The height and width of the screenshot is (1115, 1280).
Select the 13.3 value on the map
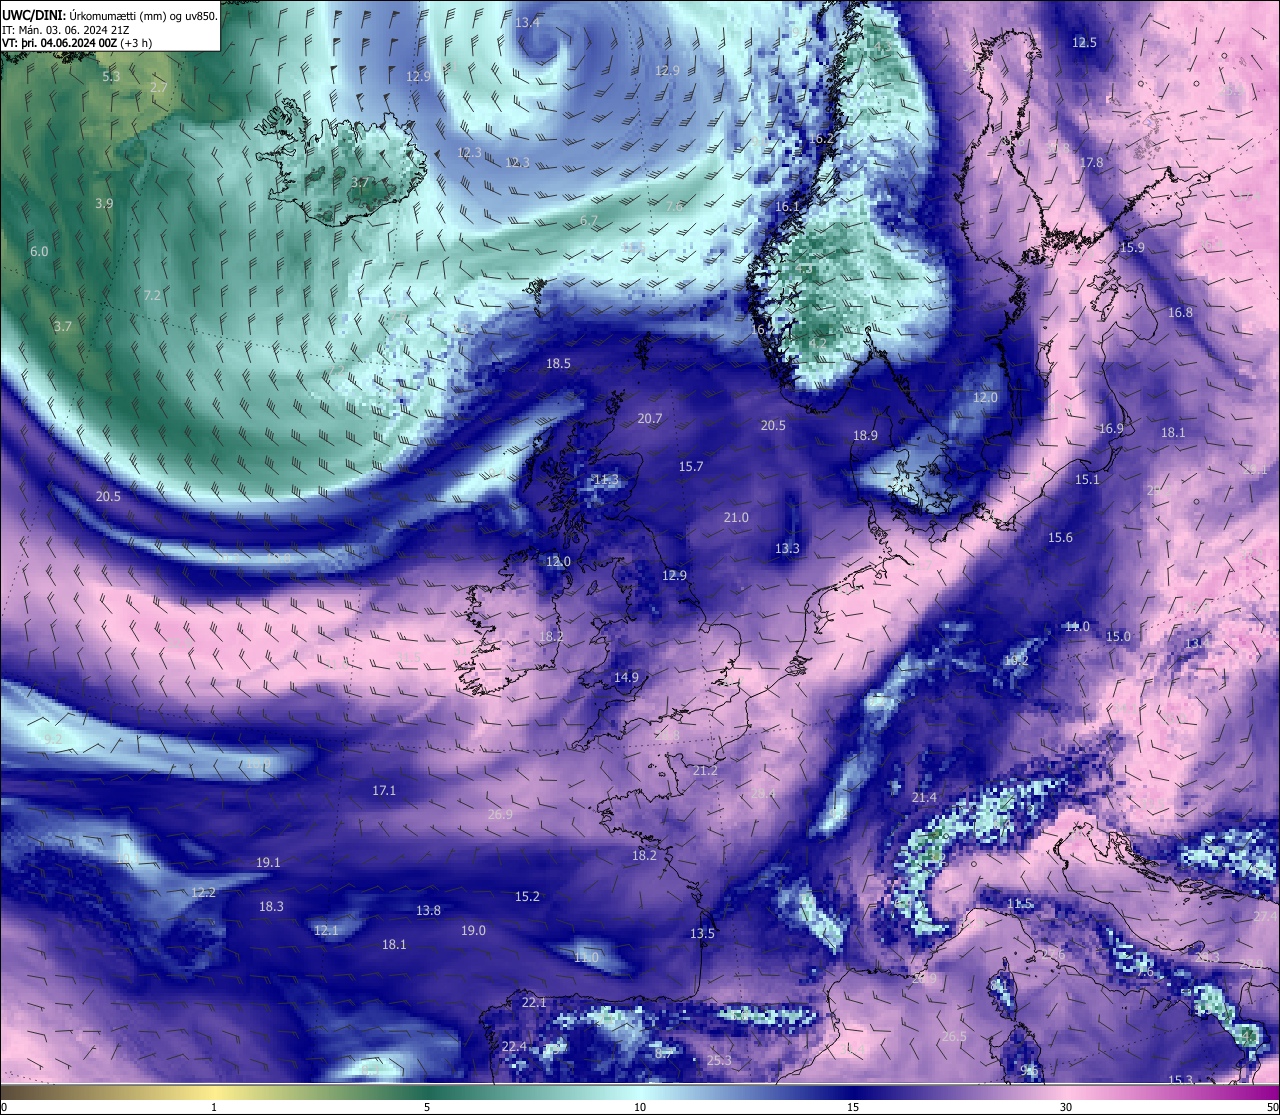point(787,548)
